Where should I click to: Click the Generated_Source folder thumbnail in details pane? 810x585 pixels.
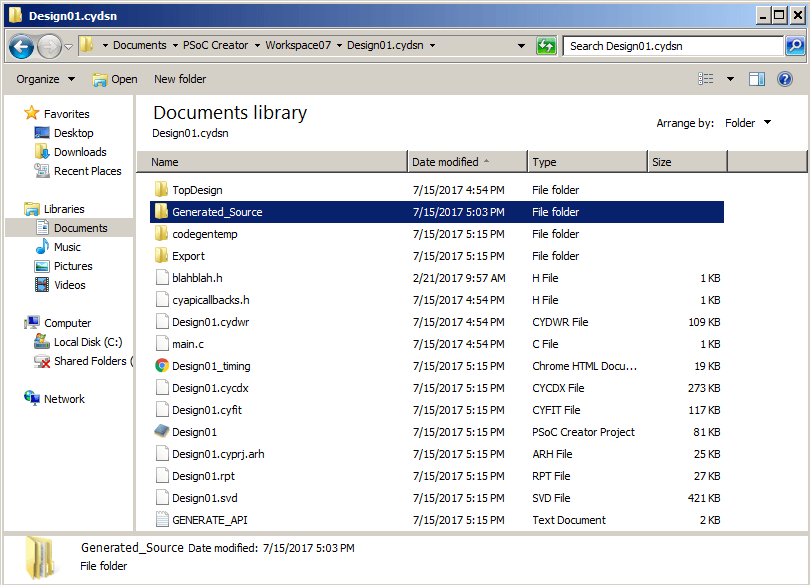(39, 557)
